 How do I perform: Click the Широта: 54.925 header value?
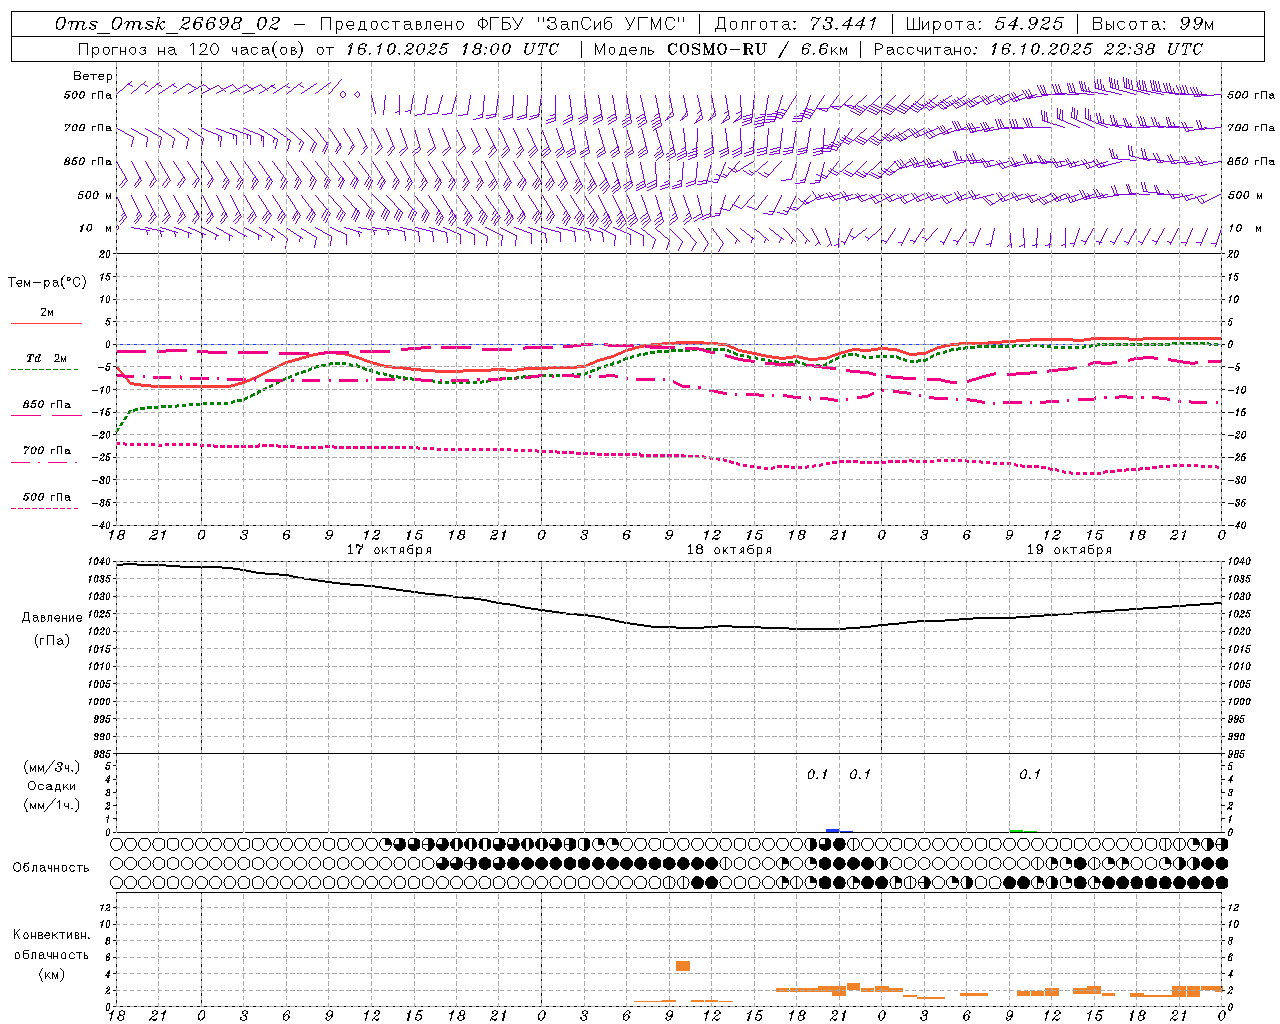[x=984, y=23]
